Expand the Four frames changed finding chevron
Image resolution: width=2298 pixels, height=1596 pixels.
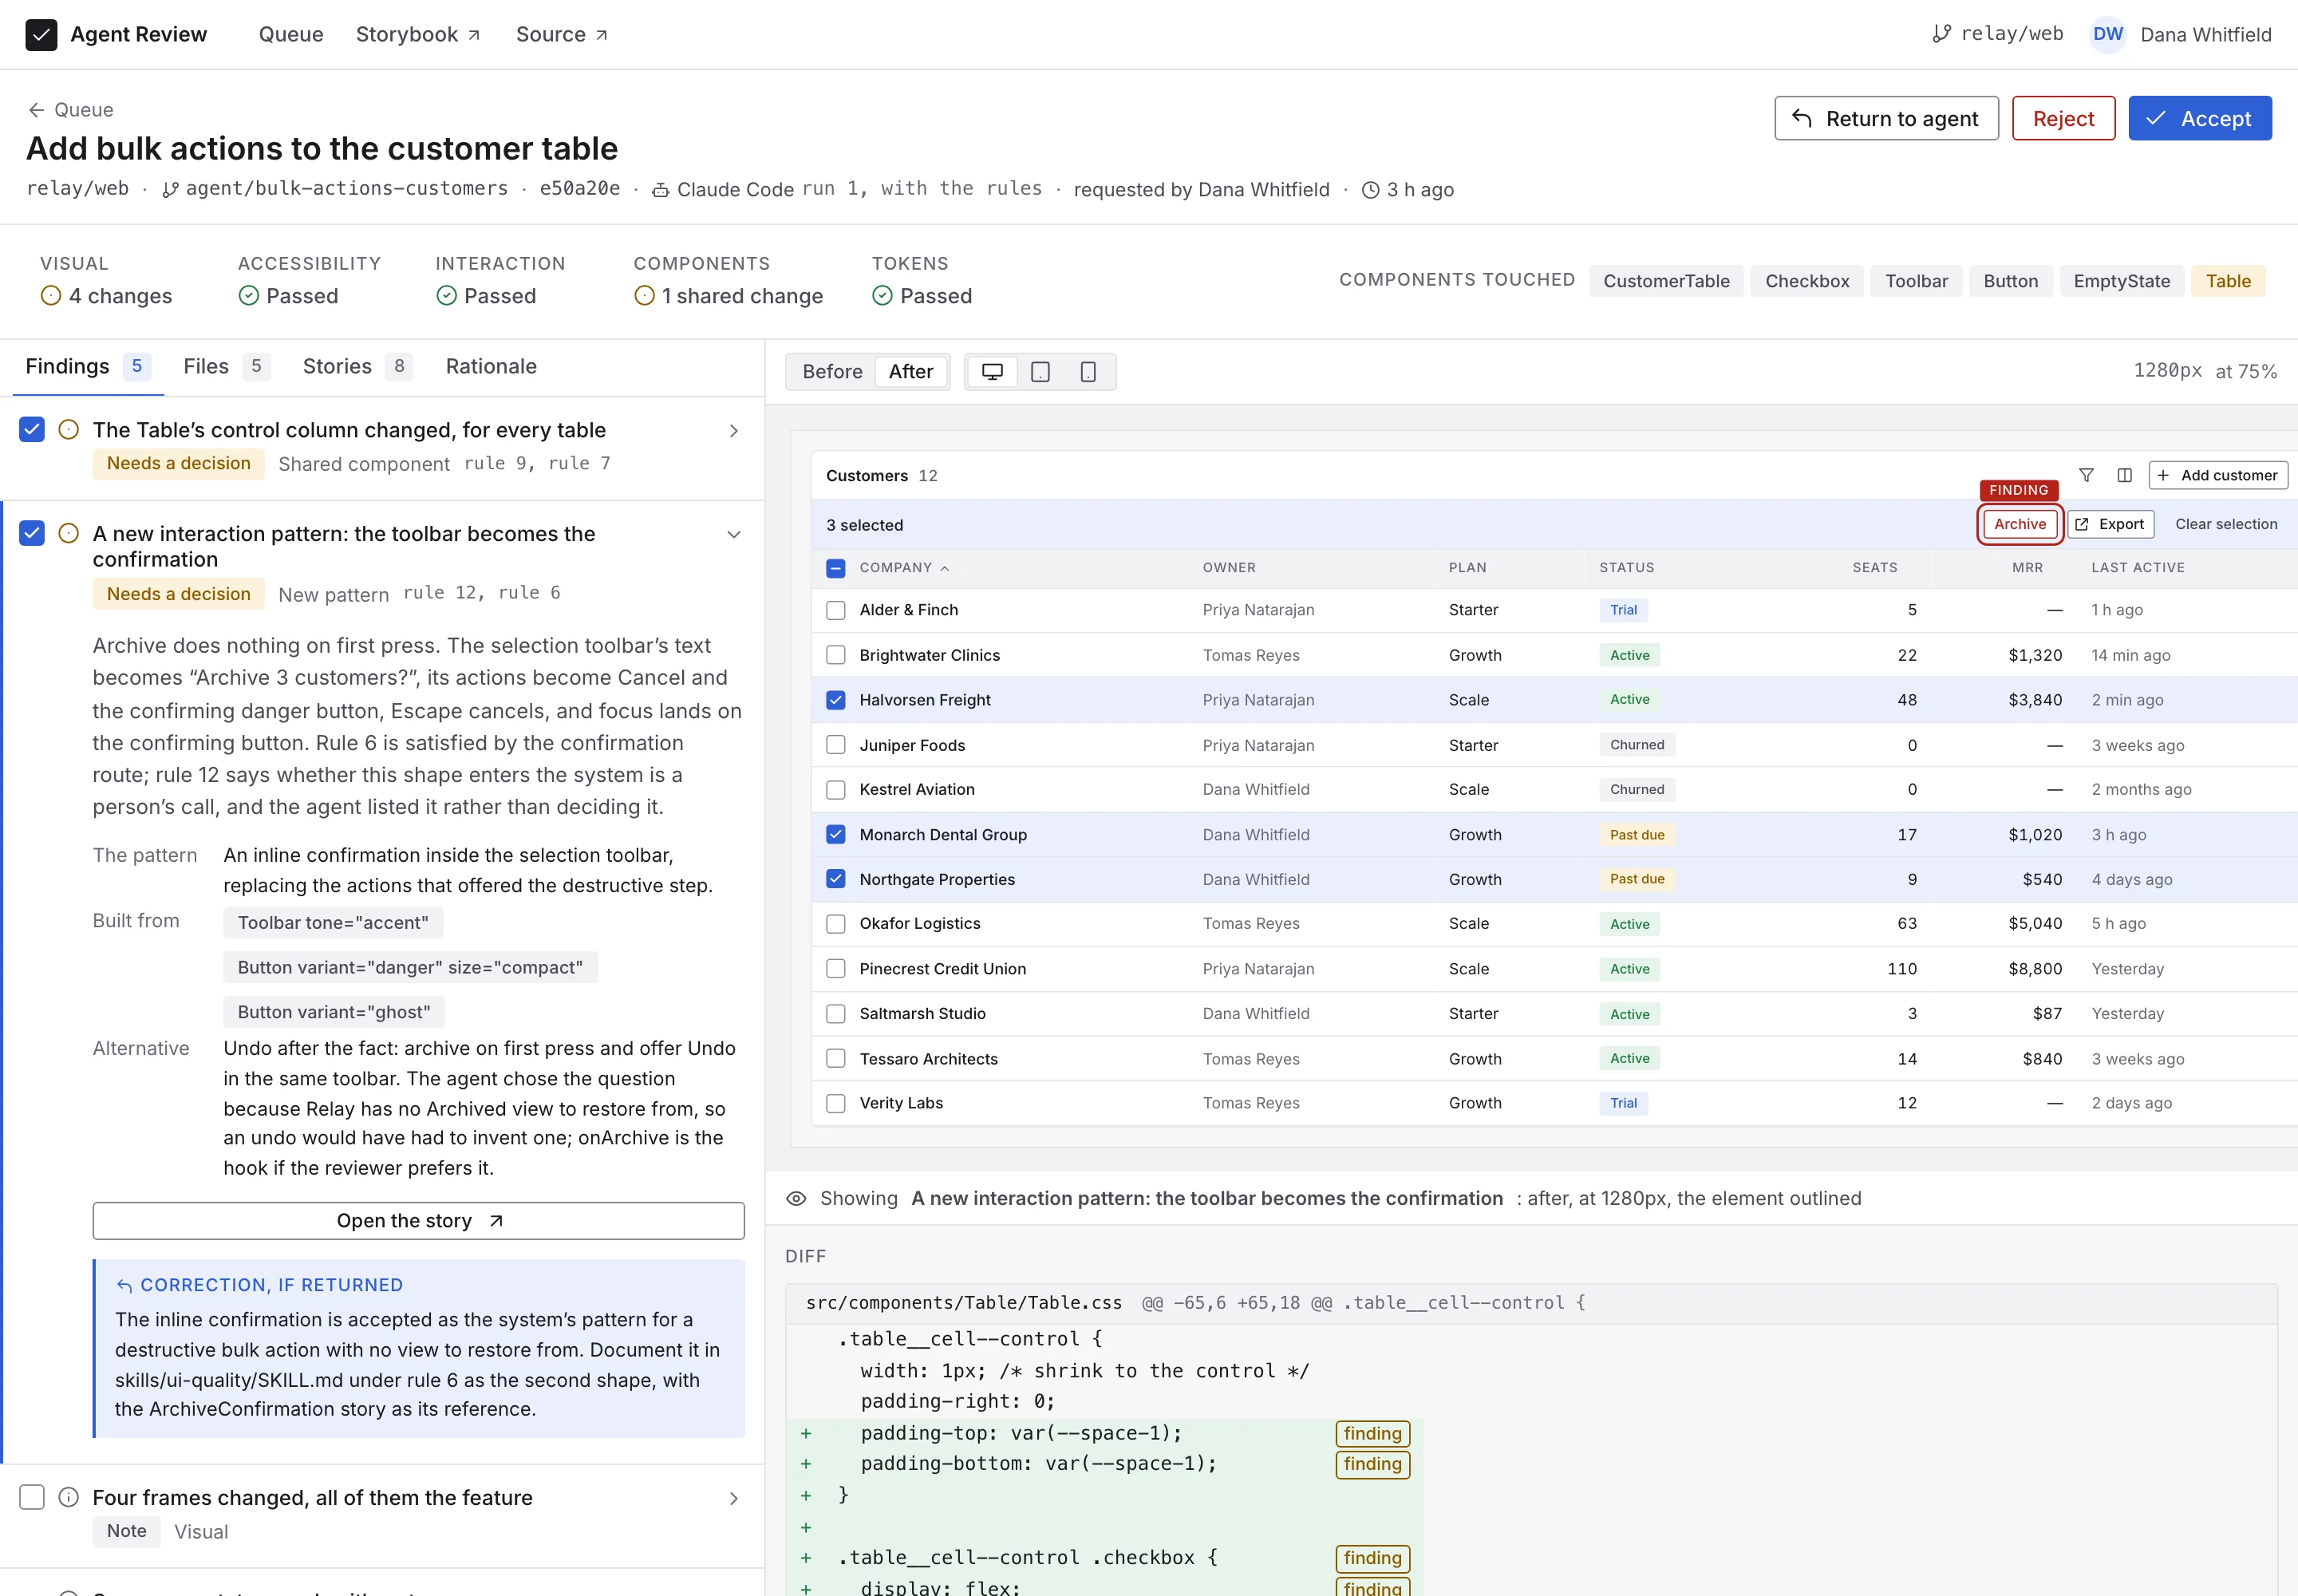[x=734, y=1498]
